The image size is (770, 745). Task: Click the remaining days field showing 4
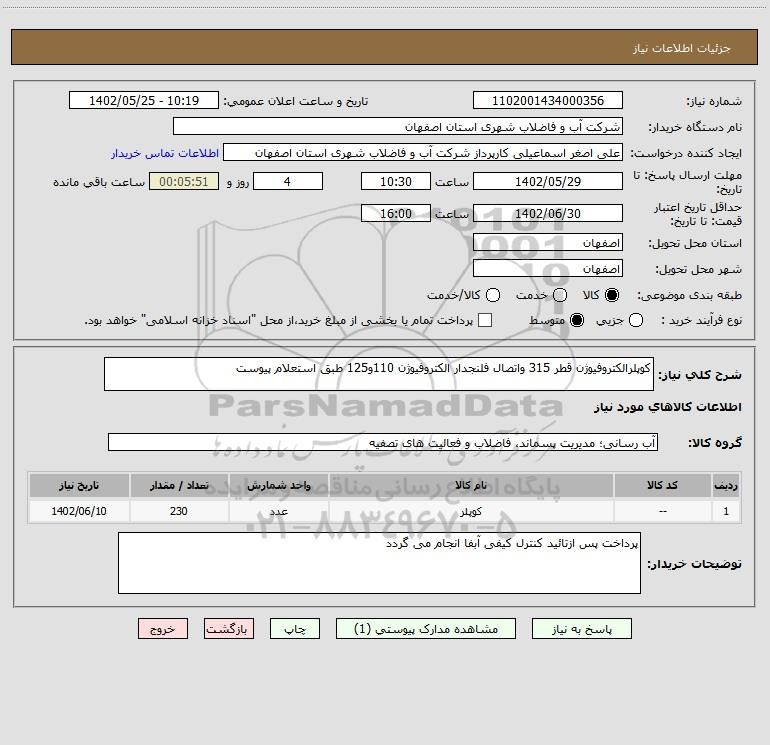(288, 181)
